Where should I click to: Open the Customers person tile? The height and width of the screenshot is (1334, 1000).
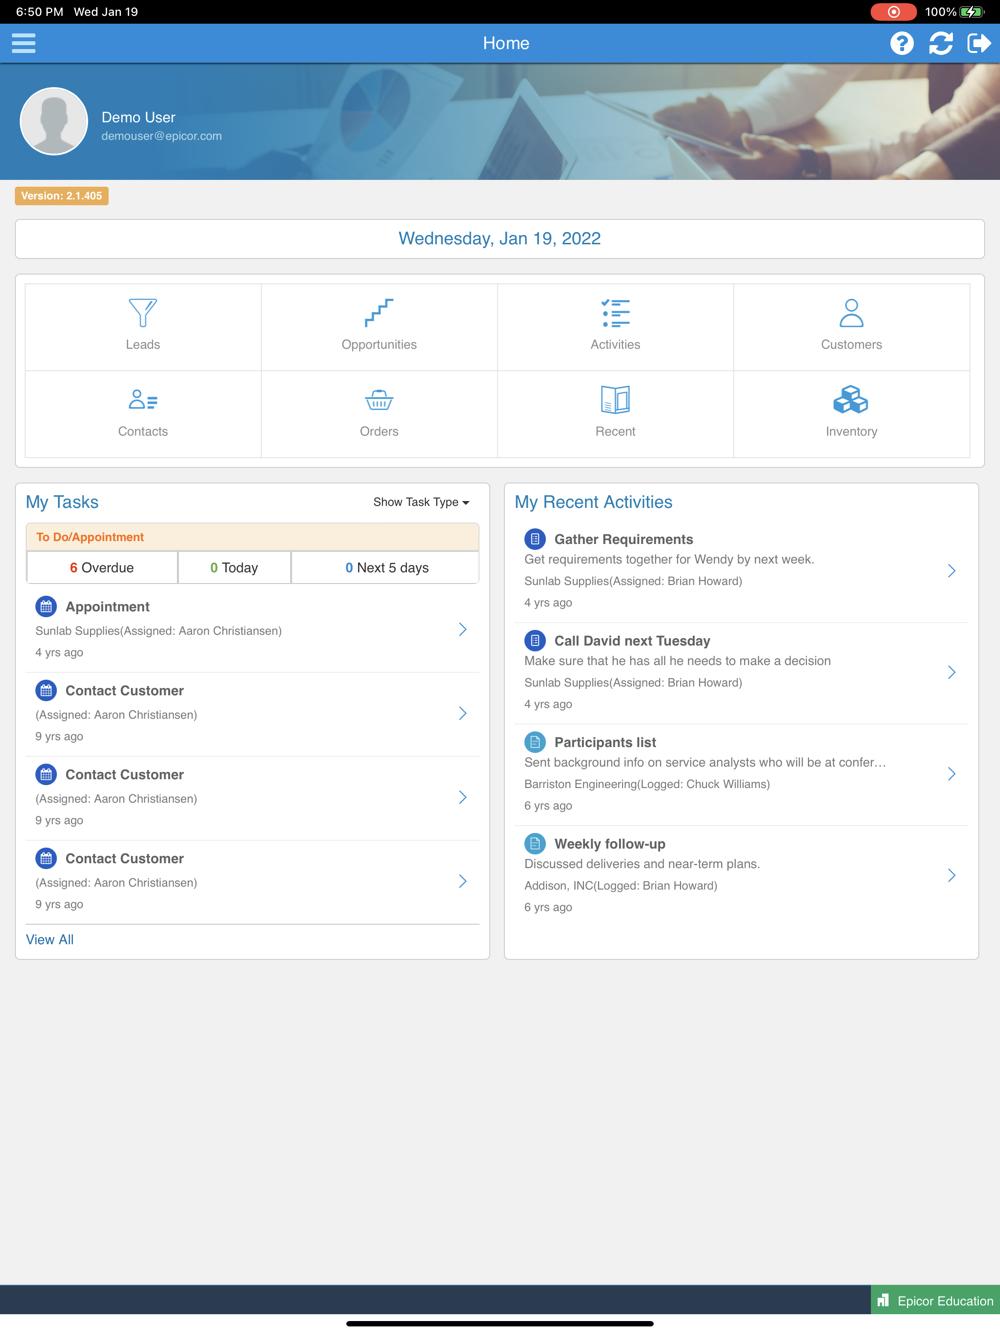coord(851,327)
